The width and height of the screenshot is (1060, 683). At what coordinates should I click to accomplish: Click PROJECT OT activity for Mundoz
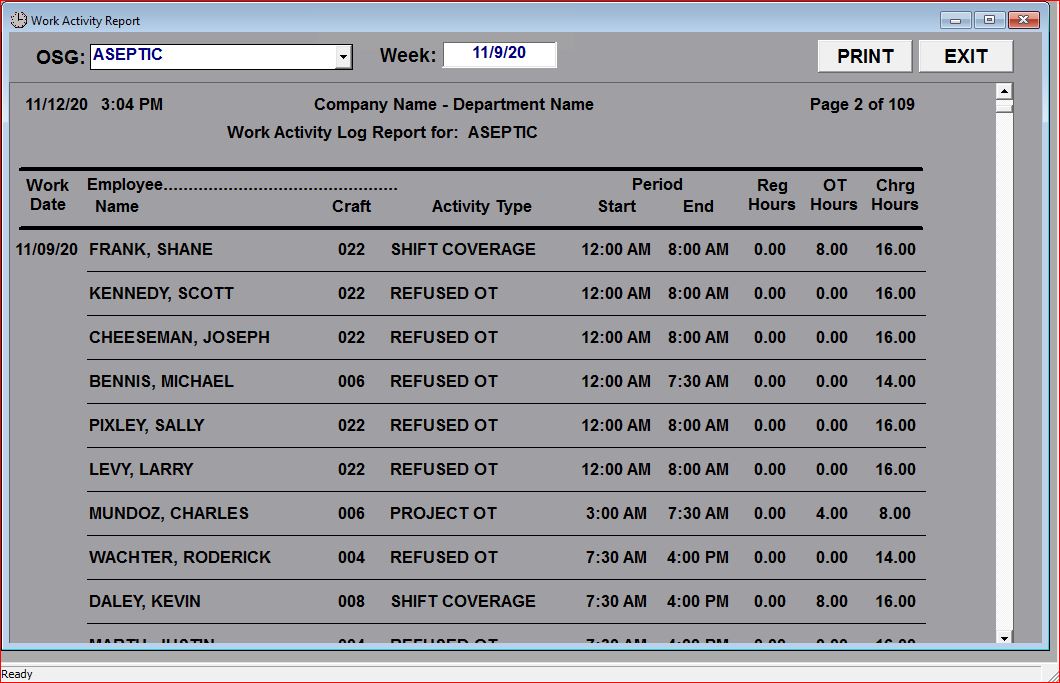443,513
